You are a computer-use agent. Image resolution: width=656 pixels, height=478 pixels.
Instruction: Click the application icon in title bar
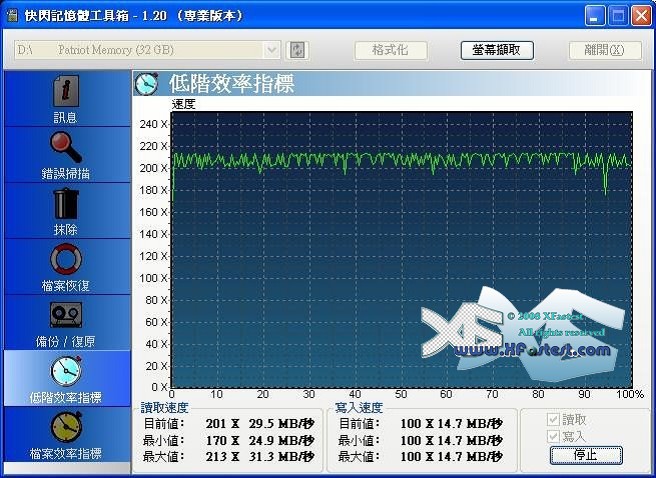[12, 15]
